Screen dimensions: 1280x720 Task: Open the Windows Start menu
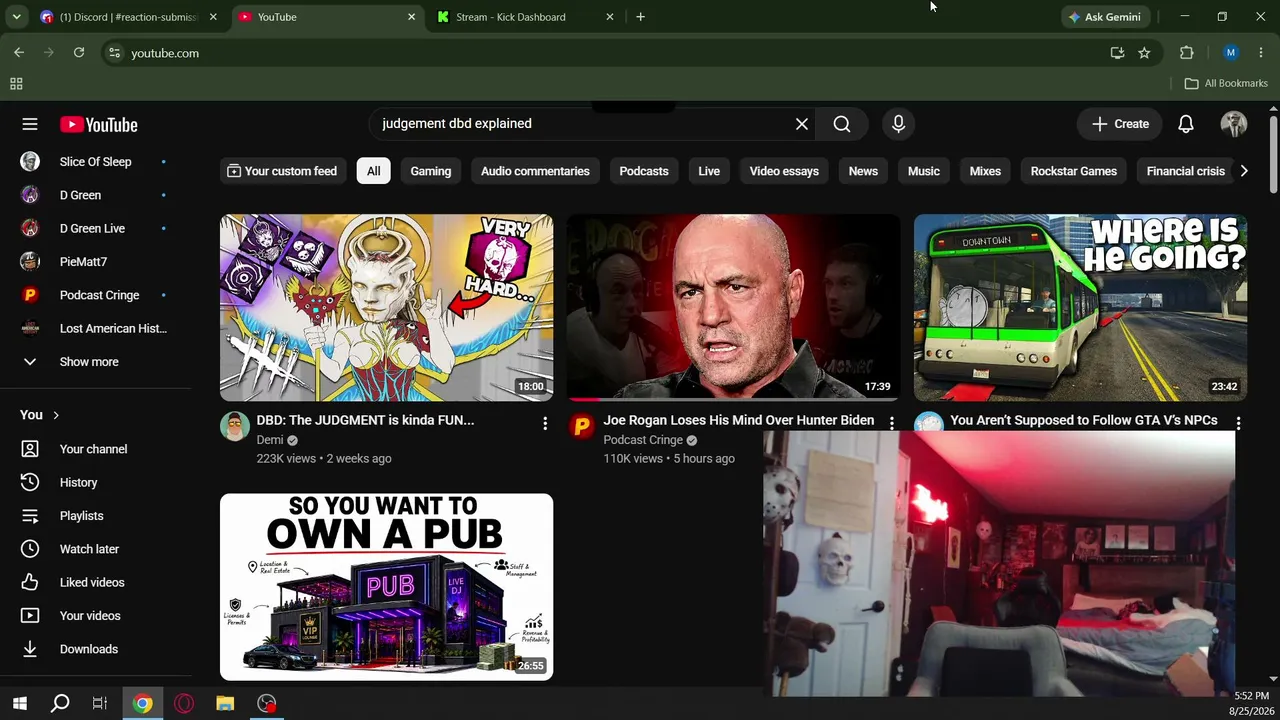click(x=20, y=703)
